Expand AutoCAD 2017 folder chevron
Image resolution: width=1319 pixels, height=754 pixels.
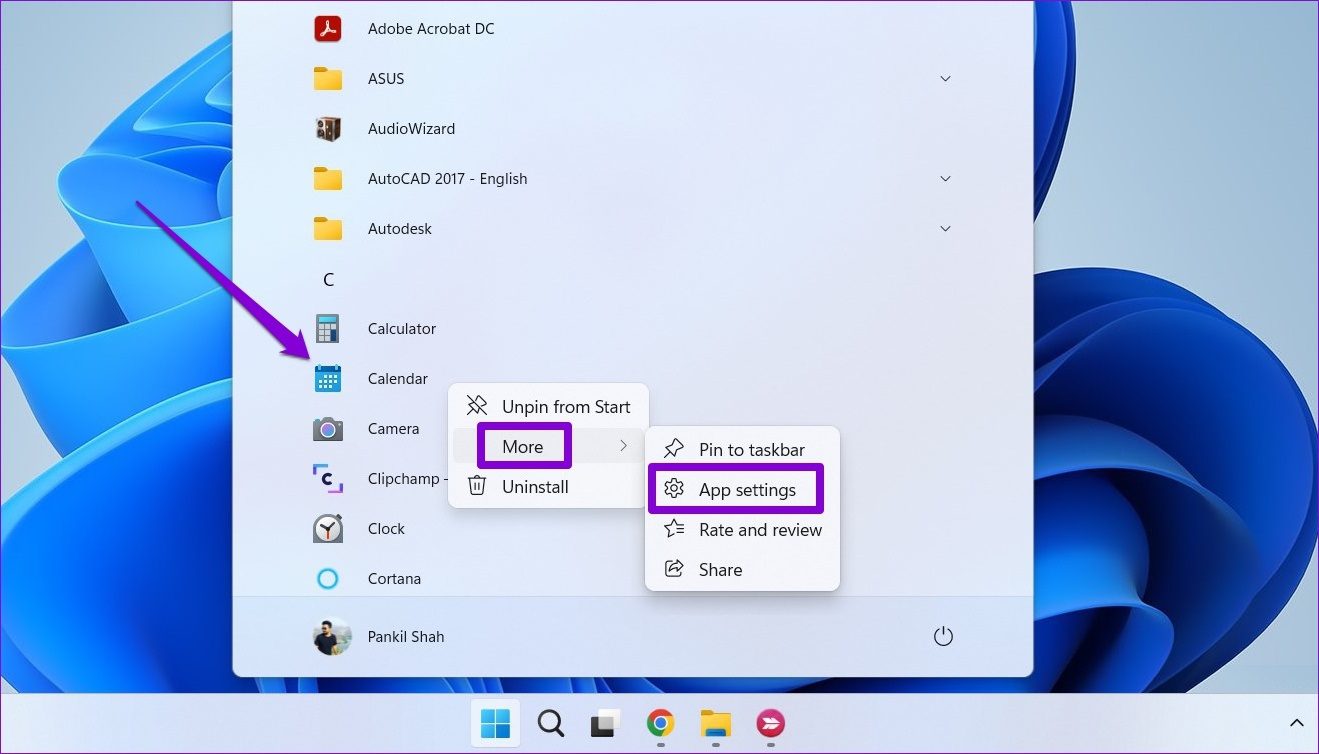coord(945,179)
